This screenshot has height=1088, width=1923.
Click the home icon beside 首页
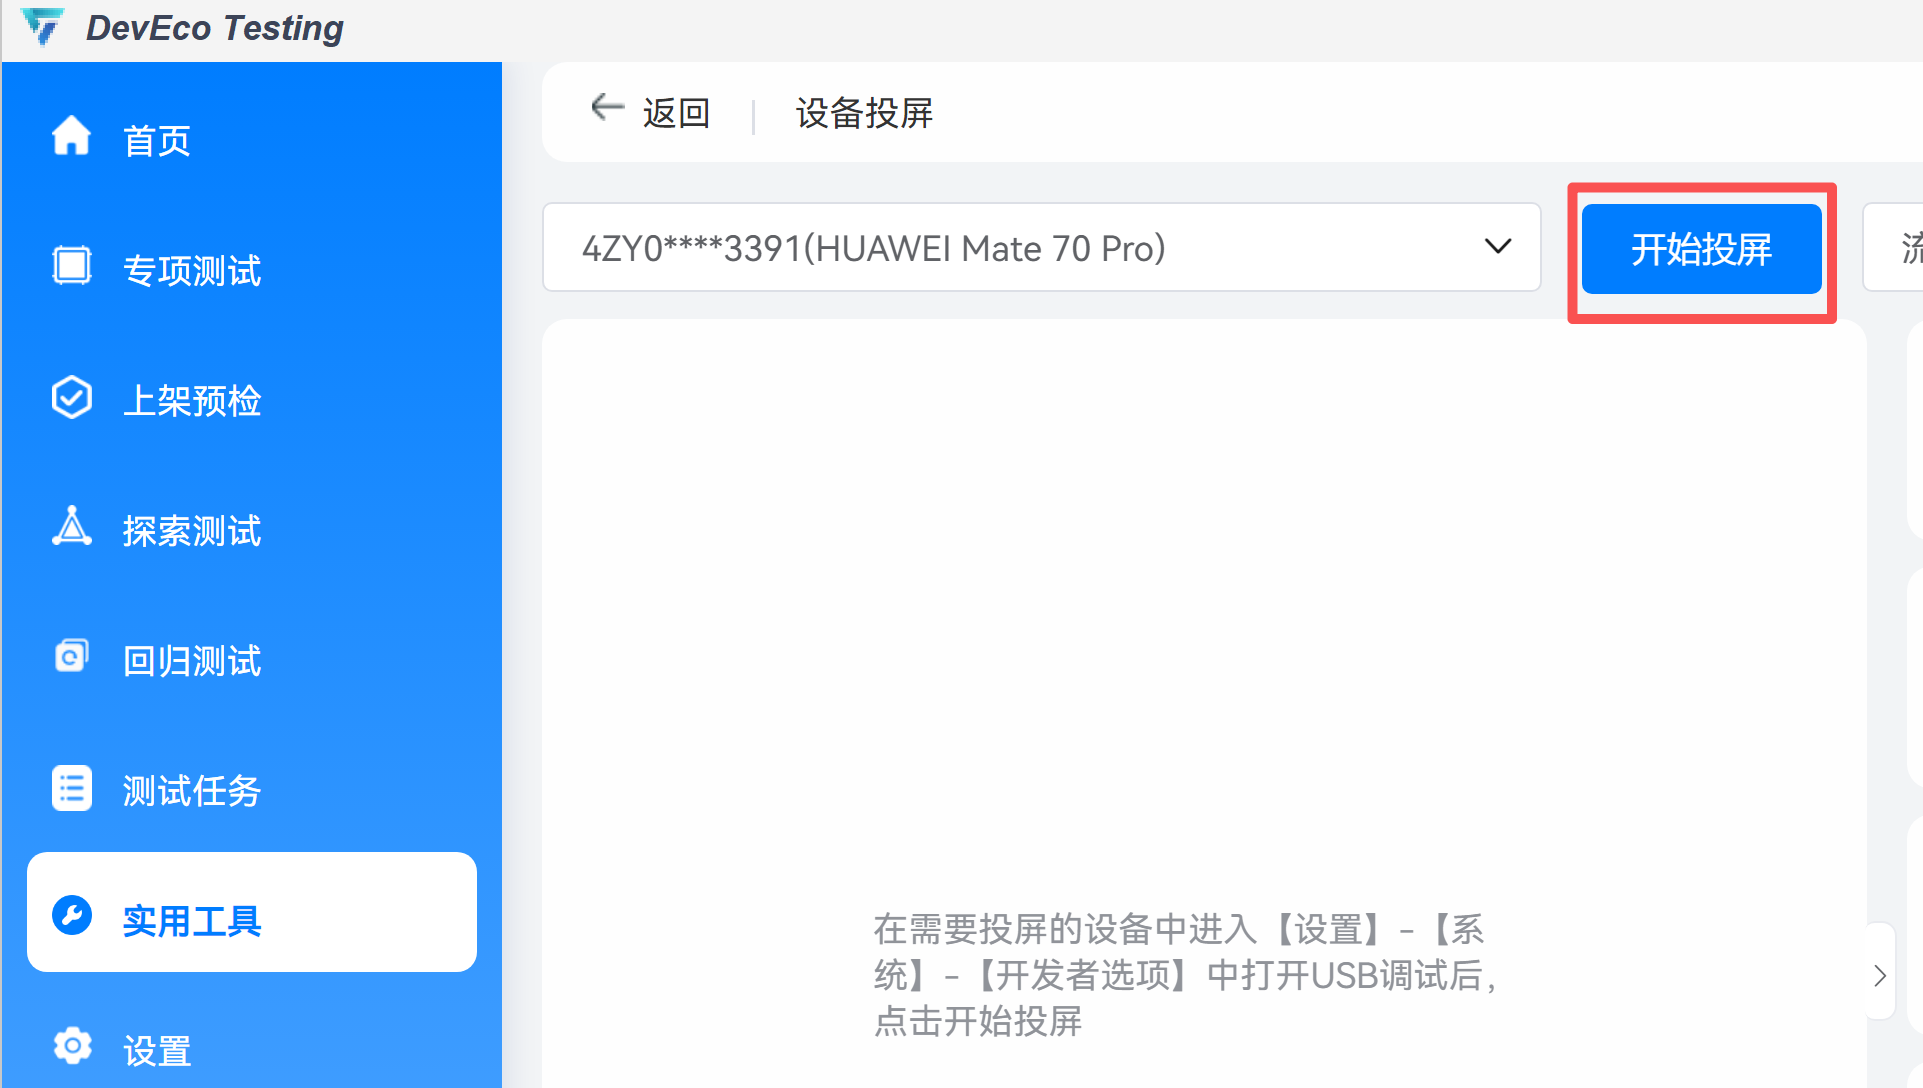(71, 136)
